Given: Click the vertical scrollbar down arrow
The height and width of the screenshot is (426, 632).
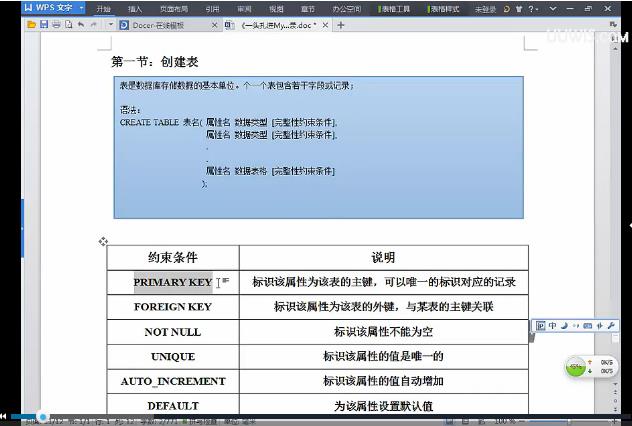Looking at the screenshot, I should pyautogui.click(x=615, y=384).
